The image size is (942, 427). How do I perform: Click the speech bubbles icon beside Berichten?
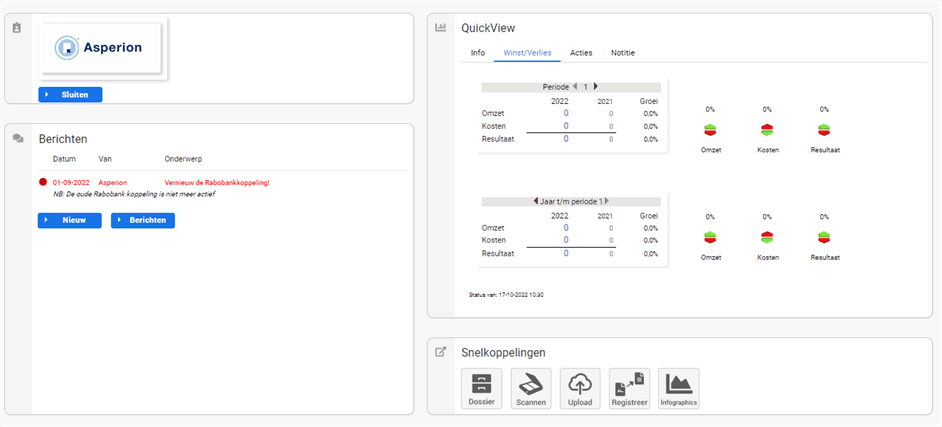pos(18,139)
